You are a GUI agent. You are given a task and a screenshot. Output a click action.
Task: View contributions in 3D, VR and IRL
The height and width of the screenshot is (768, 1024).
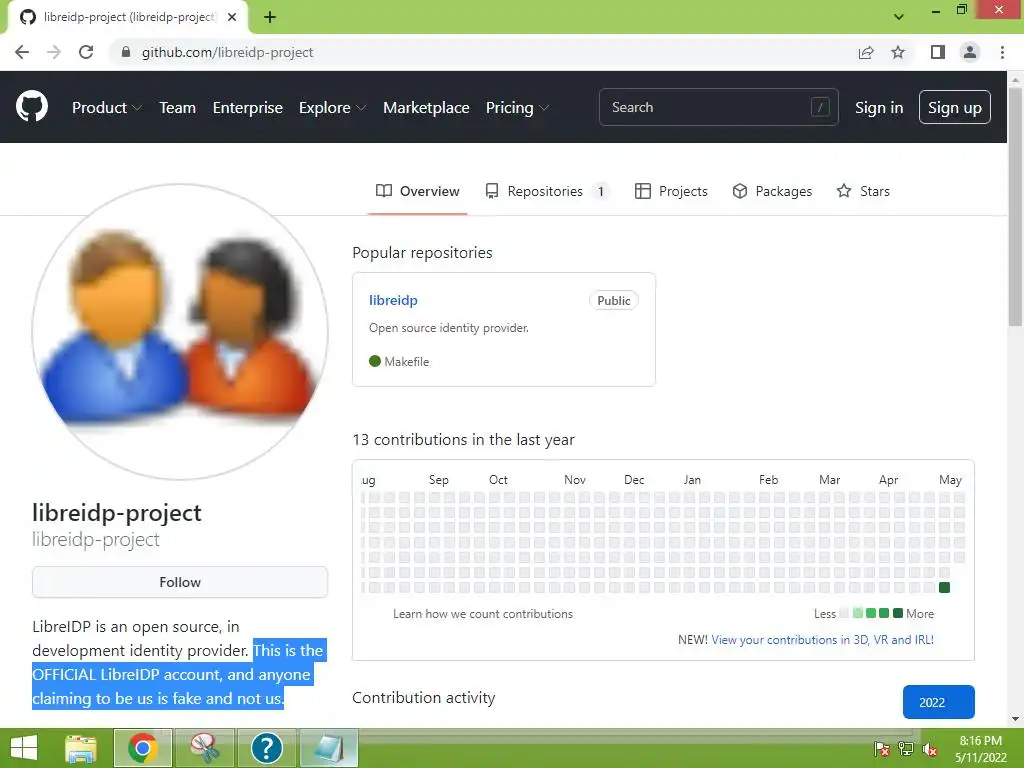[x=823, y=640]
